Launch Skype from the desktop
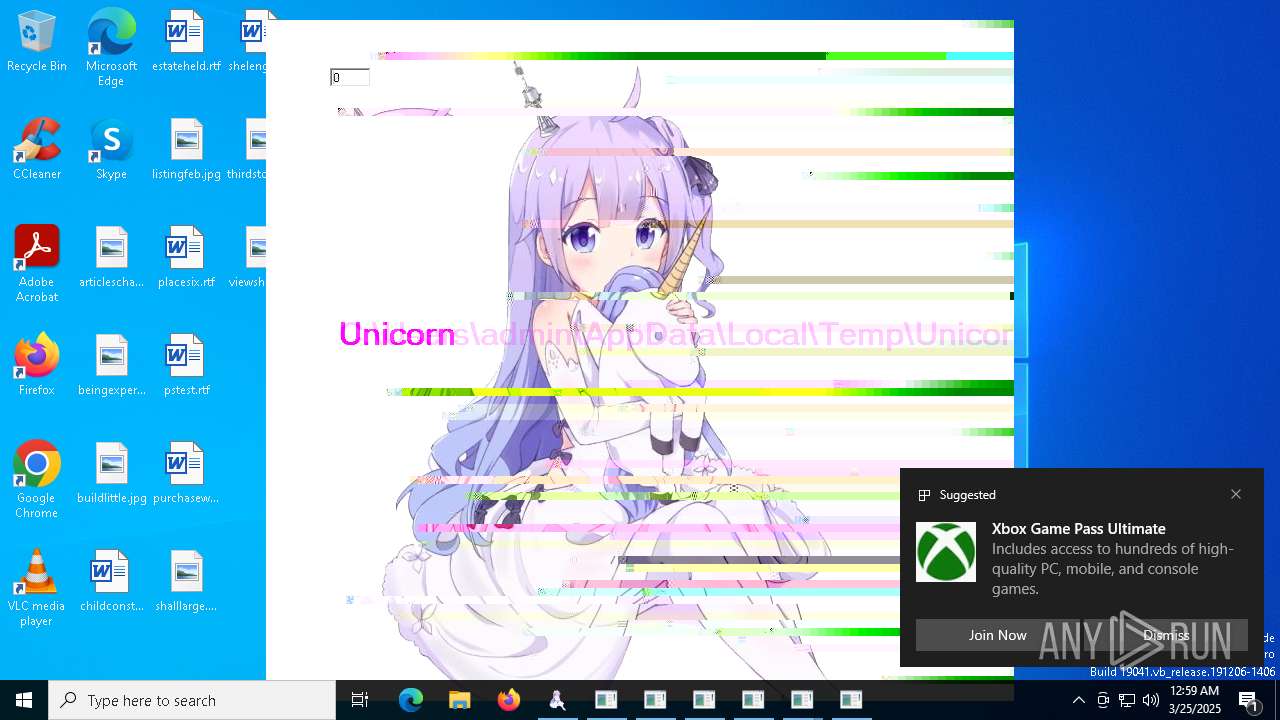The width and height of the screenshot is (1280, 720). [111, 150]
